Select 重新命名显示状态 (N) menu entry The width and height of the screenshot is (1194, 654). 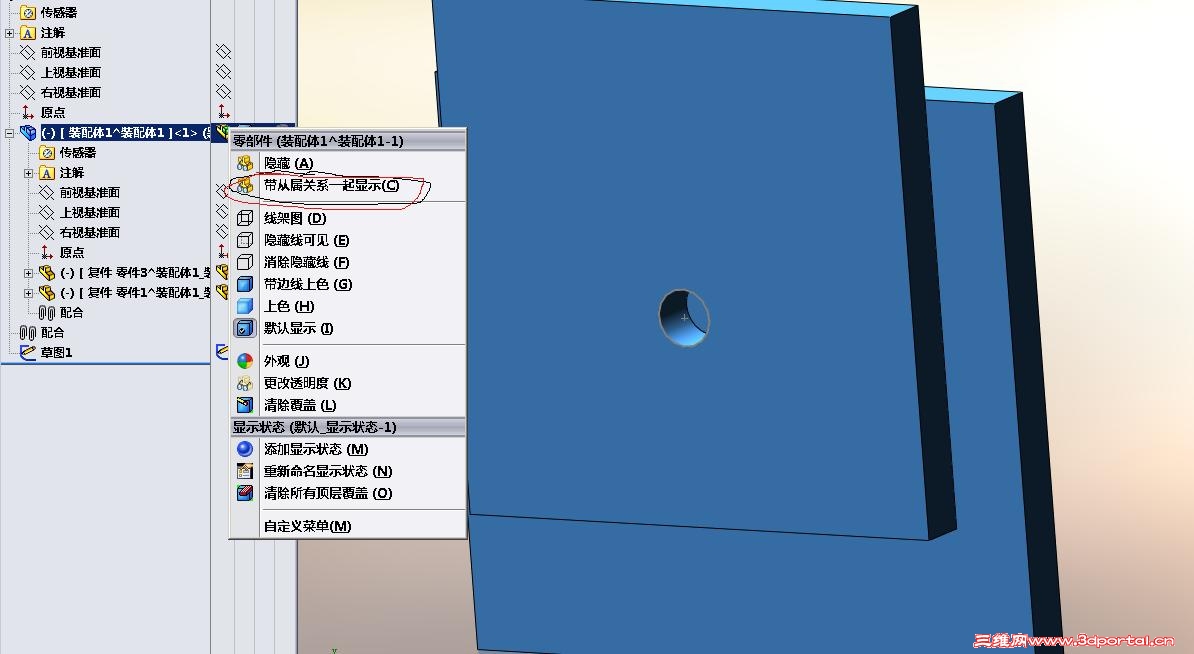(327, 471)
